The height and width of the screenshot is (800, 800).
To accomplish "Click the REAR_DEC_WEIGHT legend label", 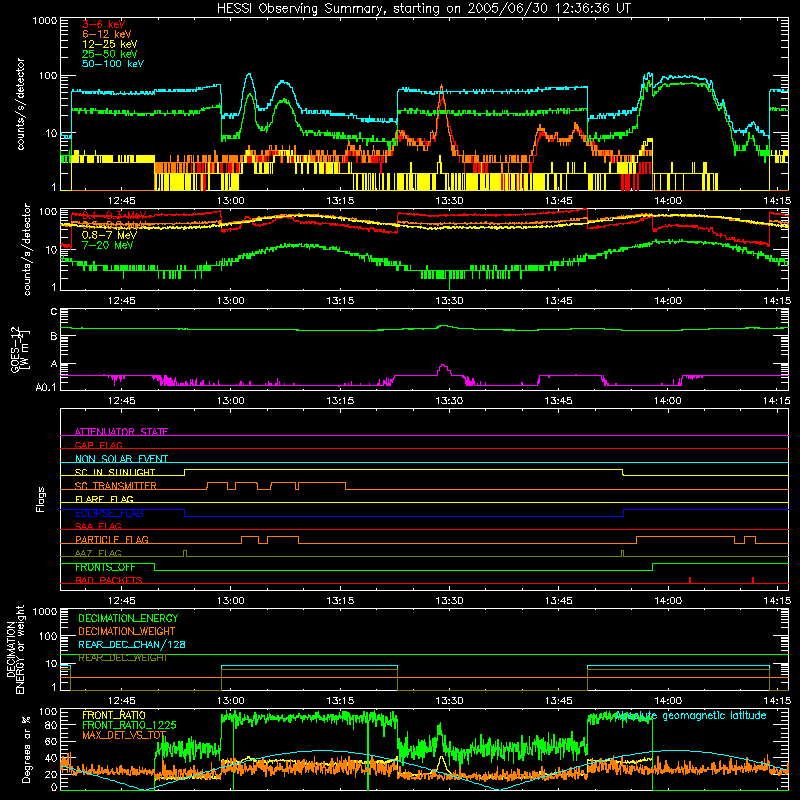I will pos(122,658).
